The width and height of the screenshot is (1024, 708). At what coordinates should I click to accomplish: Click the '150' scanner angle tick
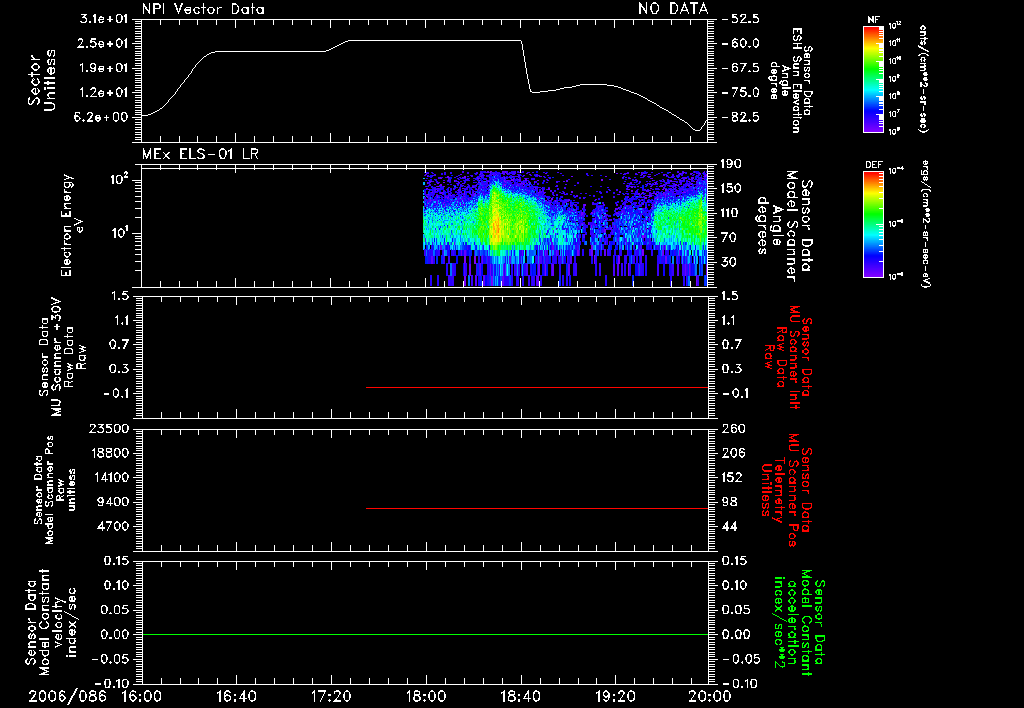pos(730,188)
